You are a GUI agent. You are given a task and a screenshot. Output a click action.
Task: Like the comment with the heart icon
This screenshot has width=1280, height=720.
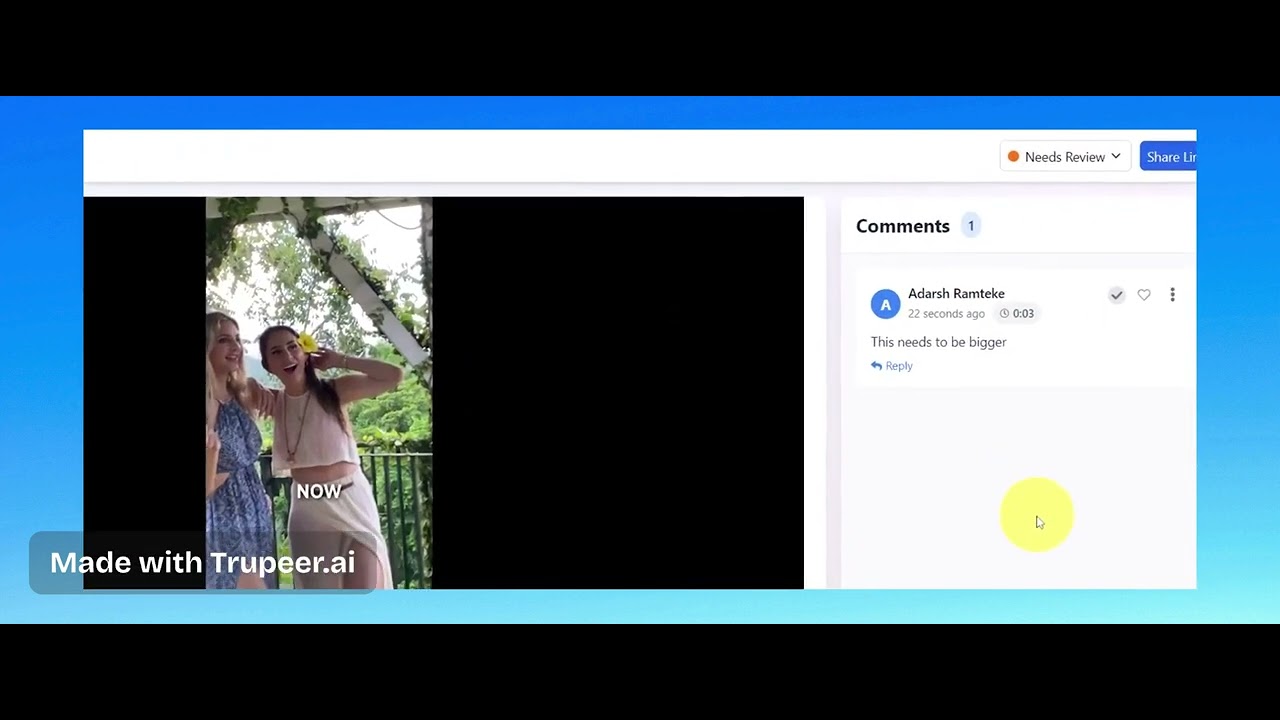click(x=1144, y=295)
